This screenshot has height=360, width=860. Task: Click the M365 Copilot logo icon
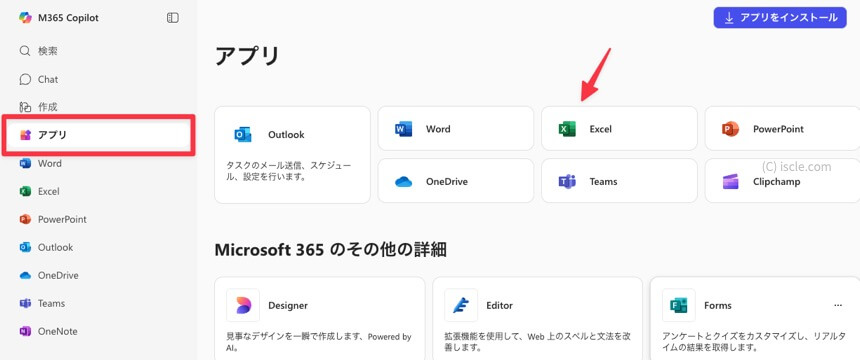pyautogui.click(x=25, y=18)
